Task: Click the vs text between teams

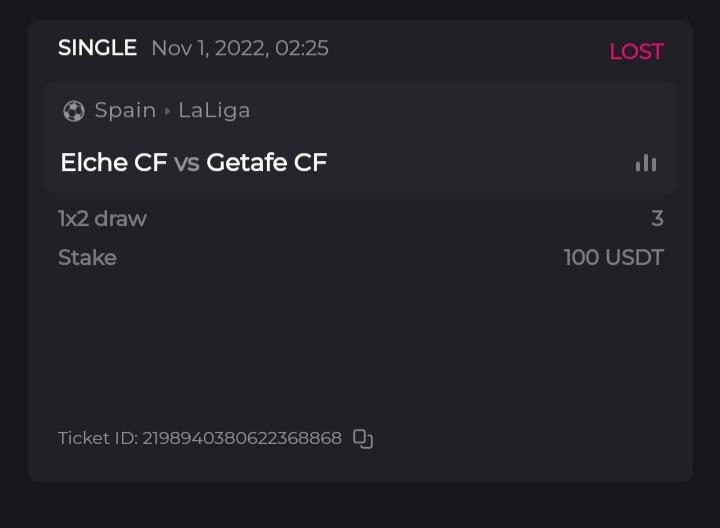Action: 187,163
